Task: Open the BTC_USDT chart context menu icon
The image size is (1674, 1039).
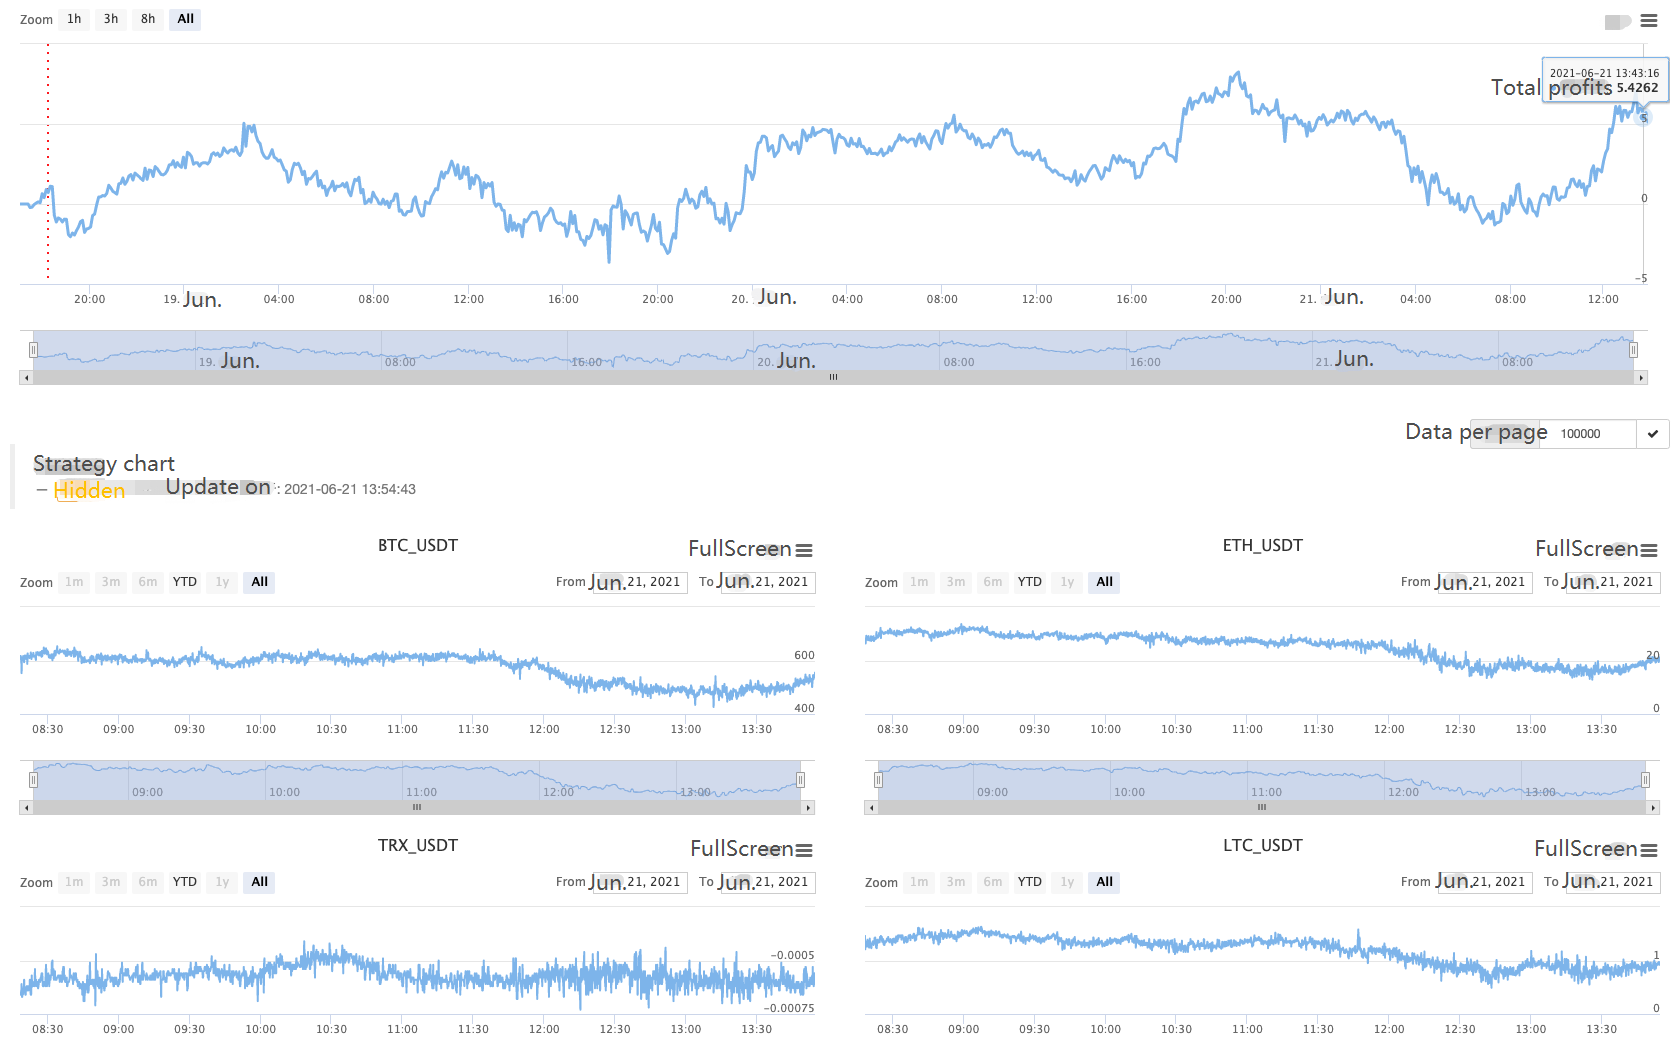Action: (804, 550)
